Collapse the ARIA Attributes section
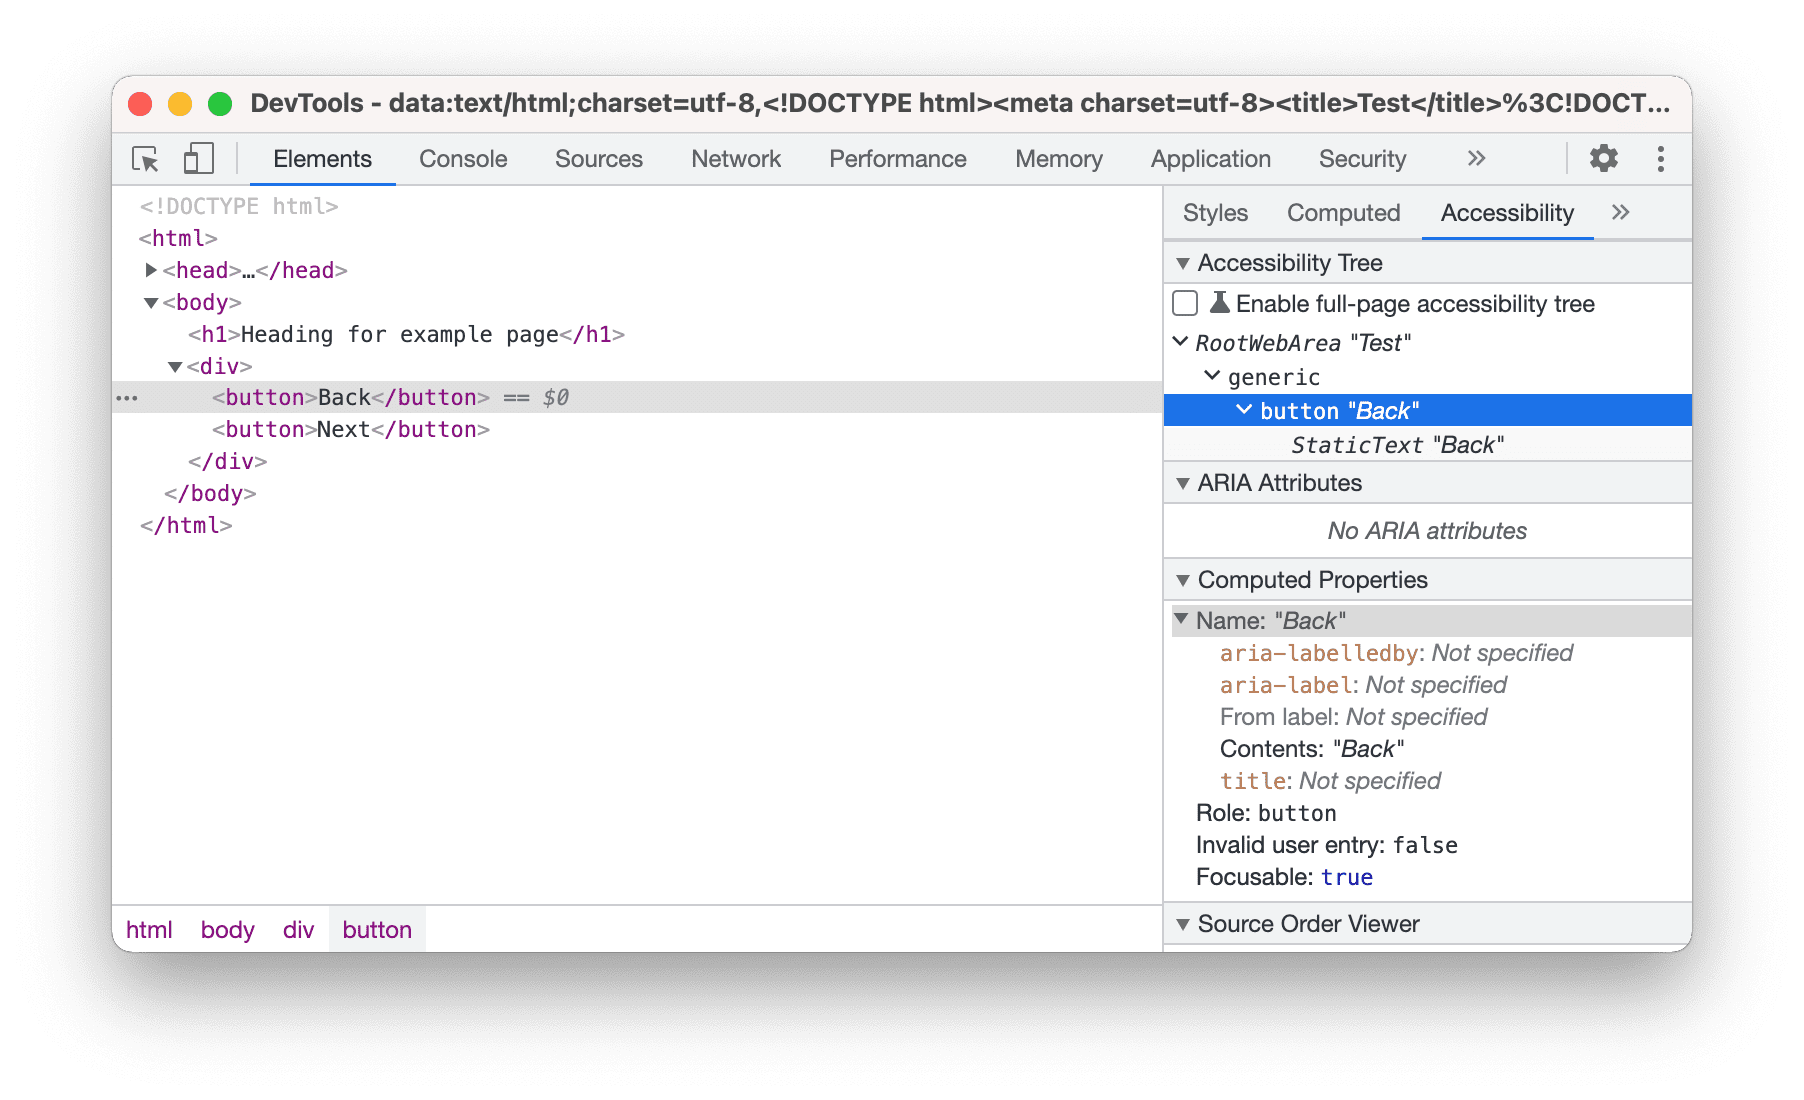This screenshot has width=1804, height=1100. pos(1184,482)
